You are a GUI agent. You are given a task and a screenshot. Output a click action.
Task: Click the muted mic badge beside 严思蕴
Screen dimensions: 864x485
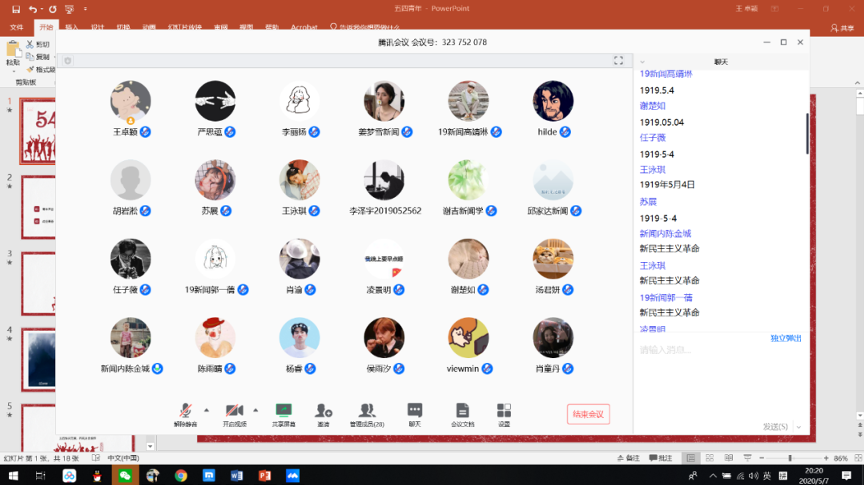[230, 132]
